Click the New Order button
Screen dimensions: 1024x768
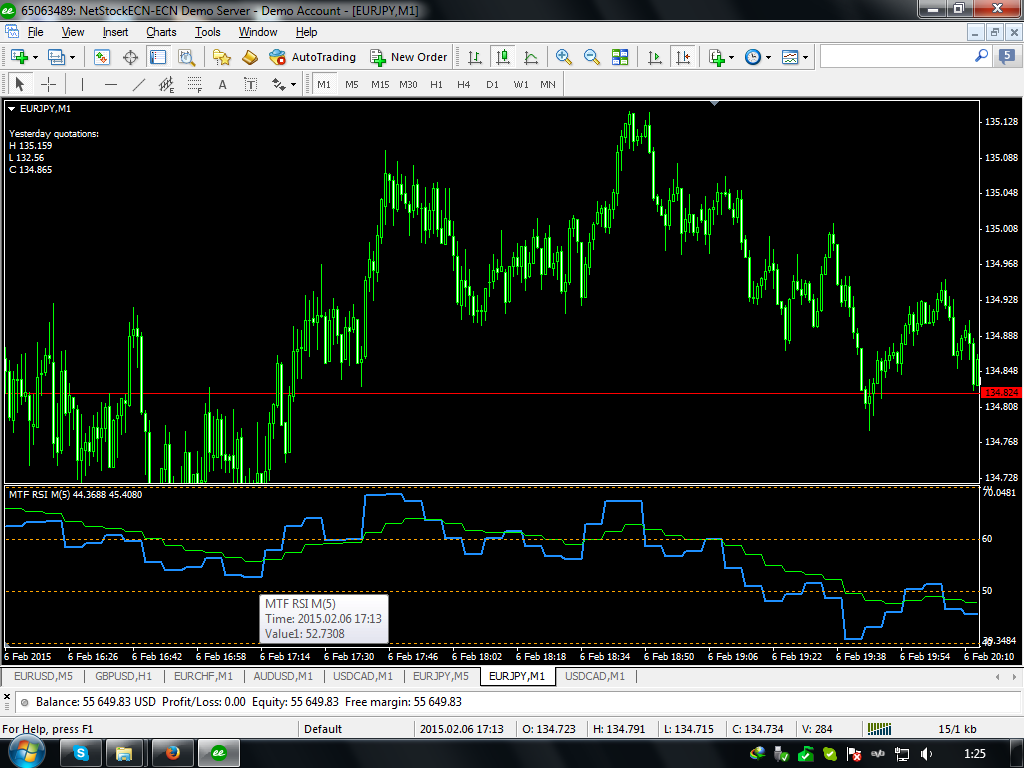[x=408, y=57]
